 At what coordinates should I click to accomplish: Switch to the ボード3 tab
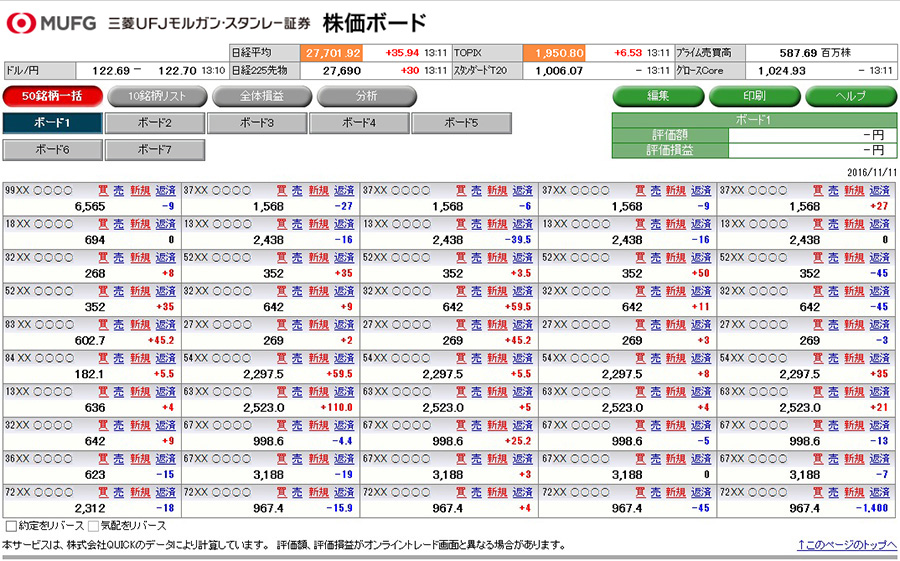(x=257, y=123)
